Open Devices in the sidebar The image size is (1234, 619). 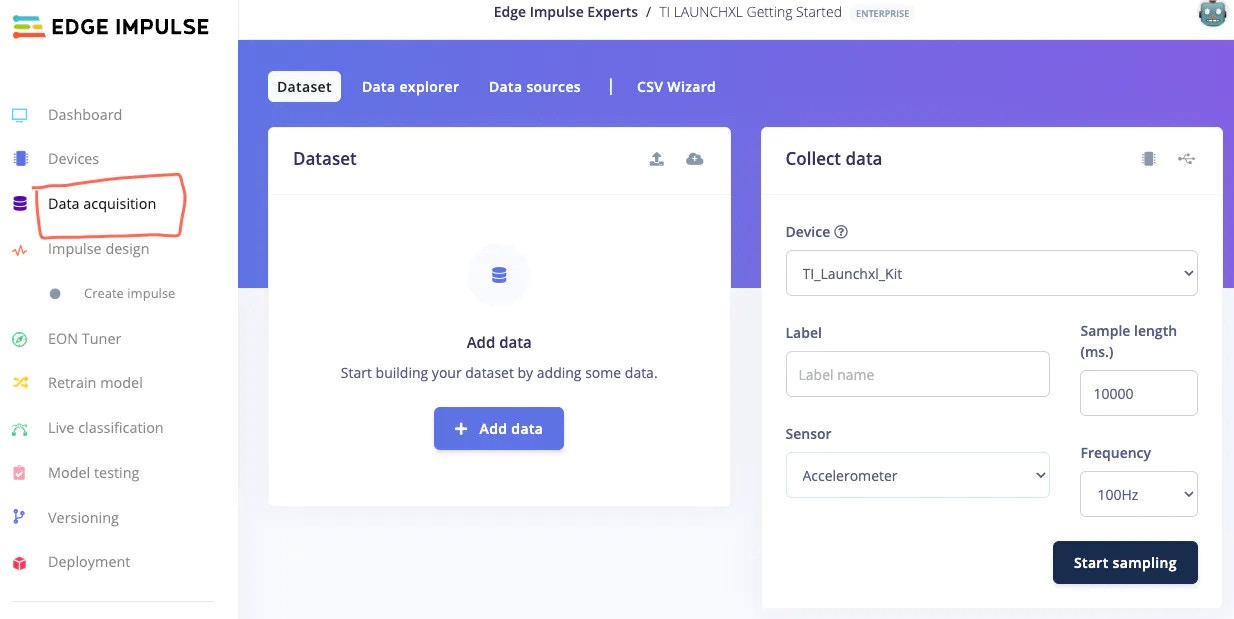[73, 159]
